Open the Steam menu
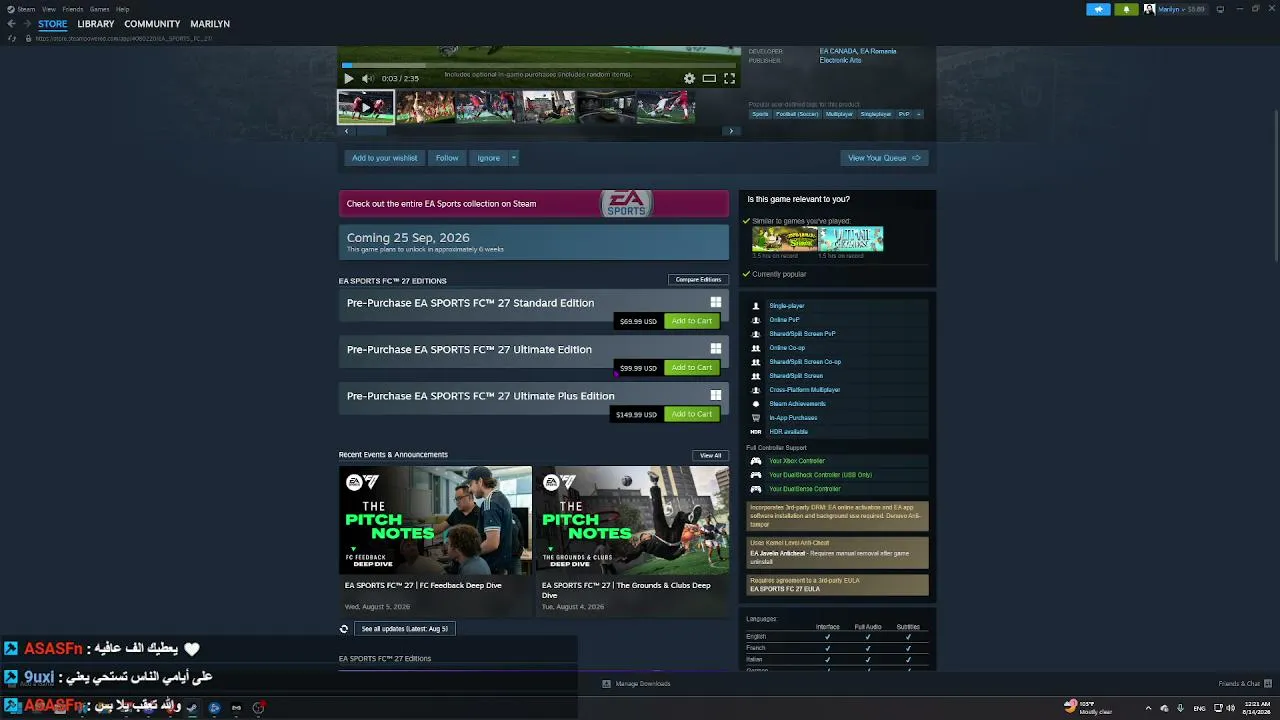 point(26,9)
